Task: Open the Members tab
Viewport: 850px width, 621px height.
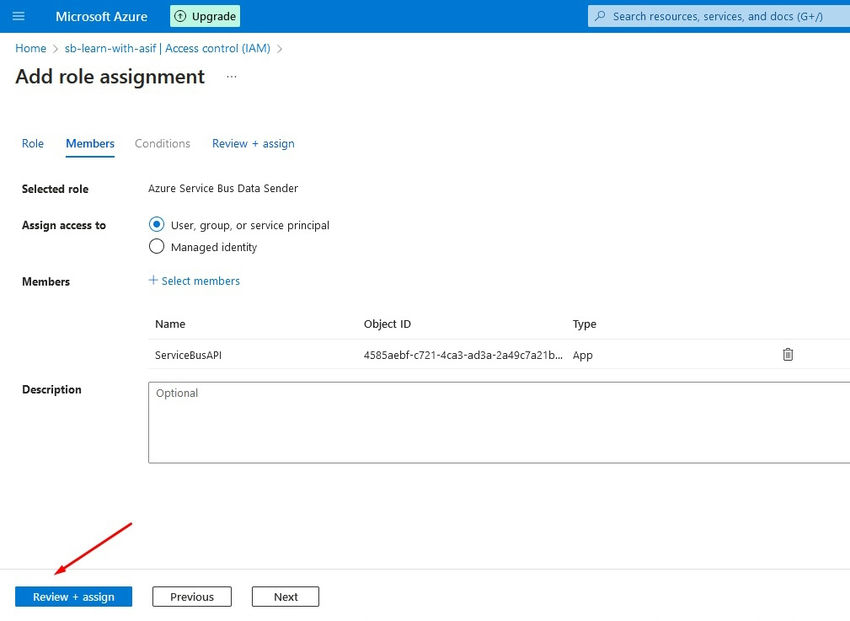Action: [x=90, y=144]
